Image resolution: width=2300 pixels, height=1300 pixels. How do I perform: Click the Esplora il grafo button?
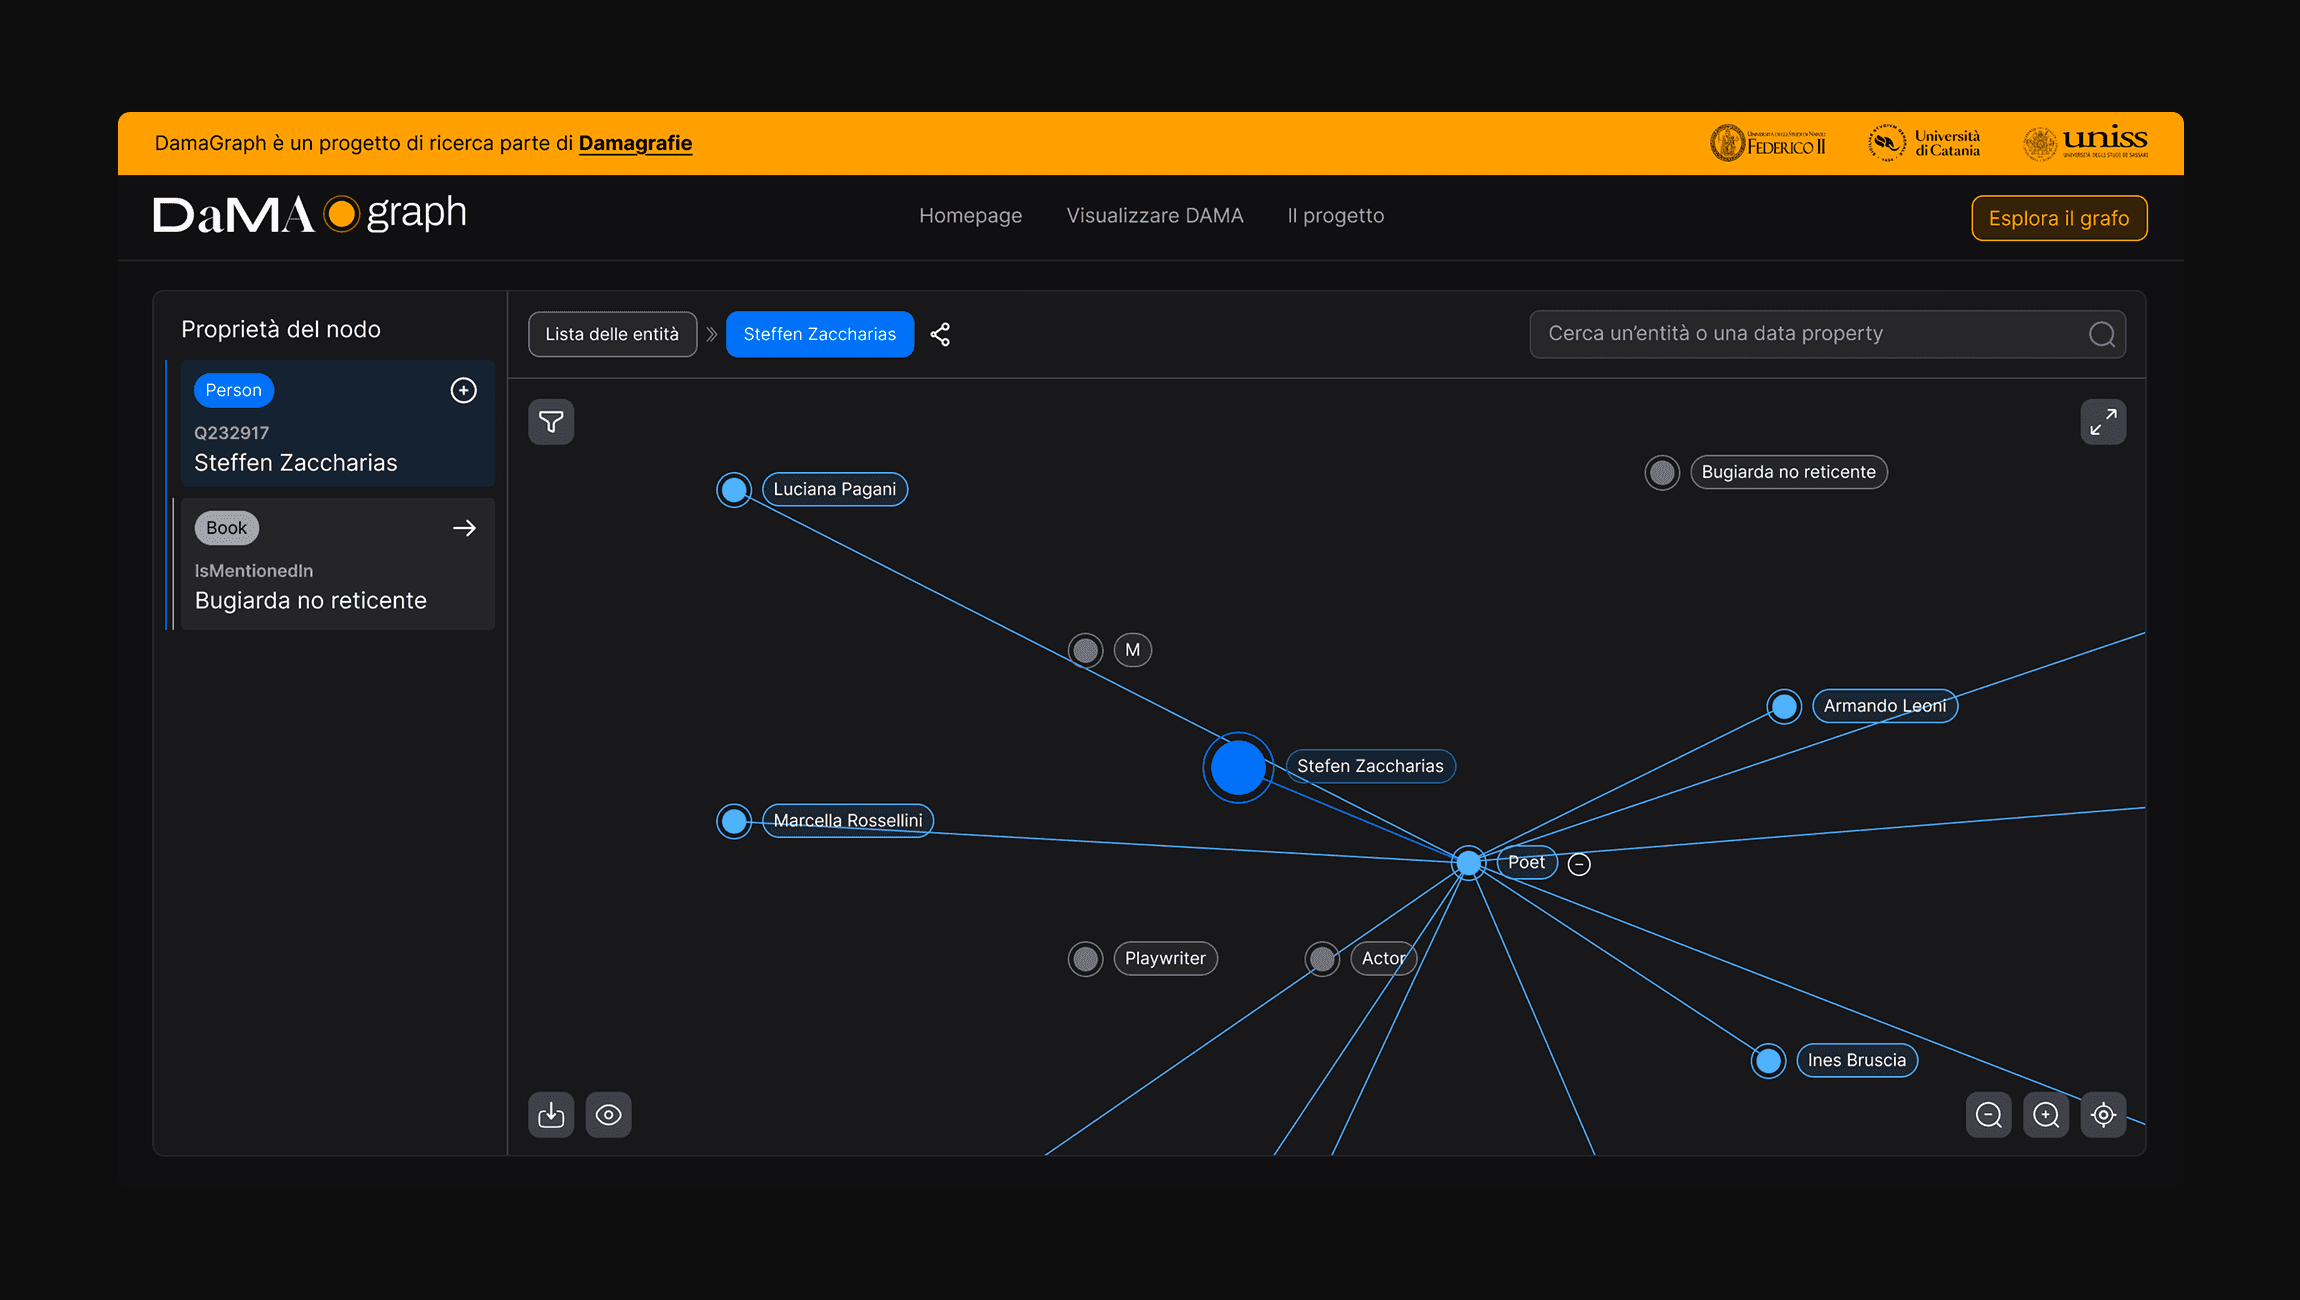click(2058, 218)
